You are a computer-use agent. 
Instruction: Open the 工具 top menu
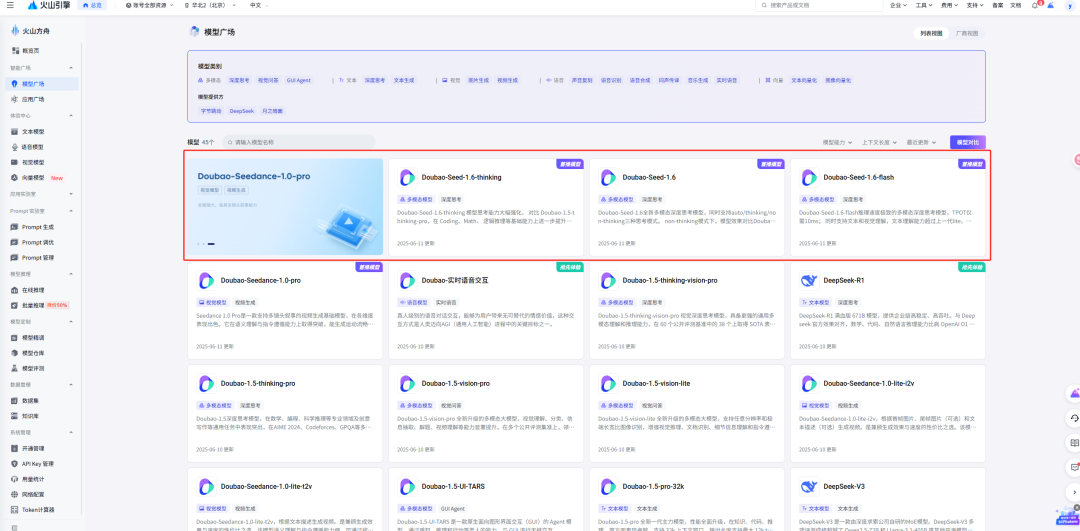click(924, 5)
